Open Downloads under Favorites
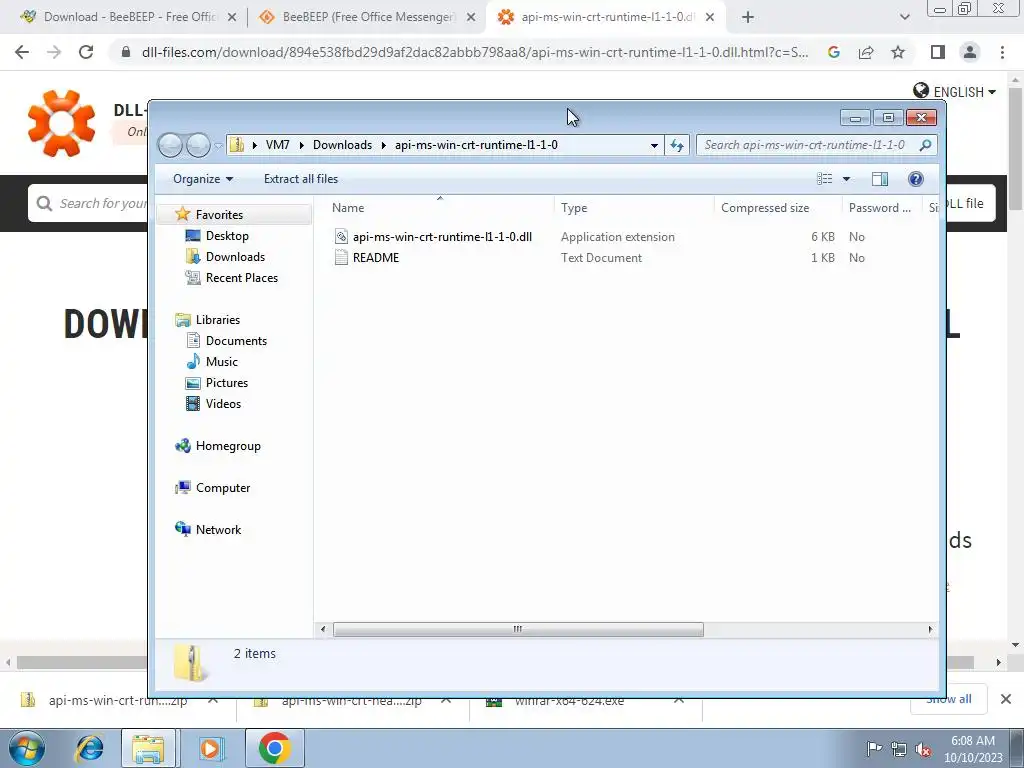1024x768 pixels. pyautogui.click(x=235, y=257)
